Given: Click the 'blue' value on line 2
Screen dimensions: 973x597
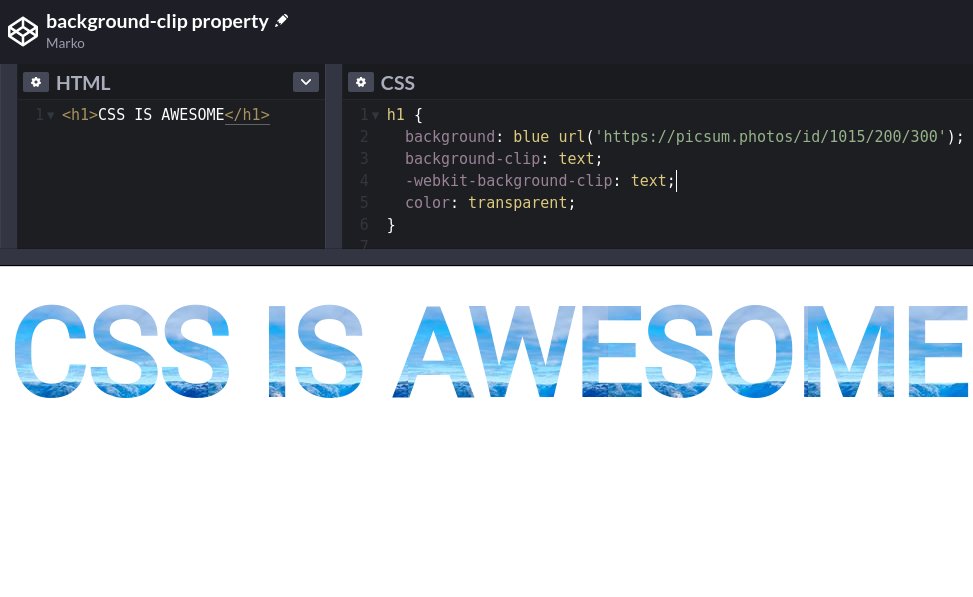Looking at the screenshot, I should 531,137.
